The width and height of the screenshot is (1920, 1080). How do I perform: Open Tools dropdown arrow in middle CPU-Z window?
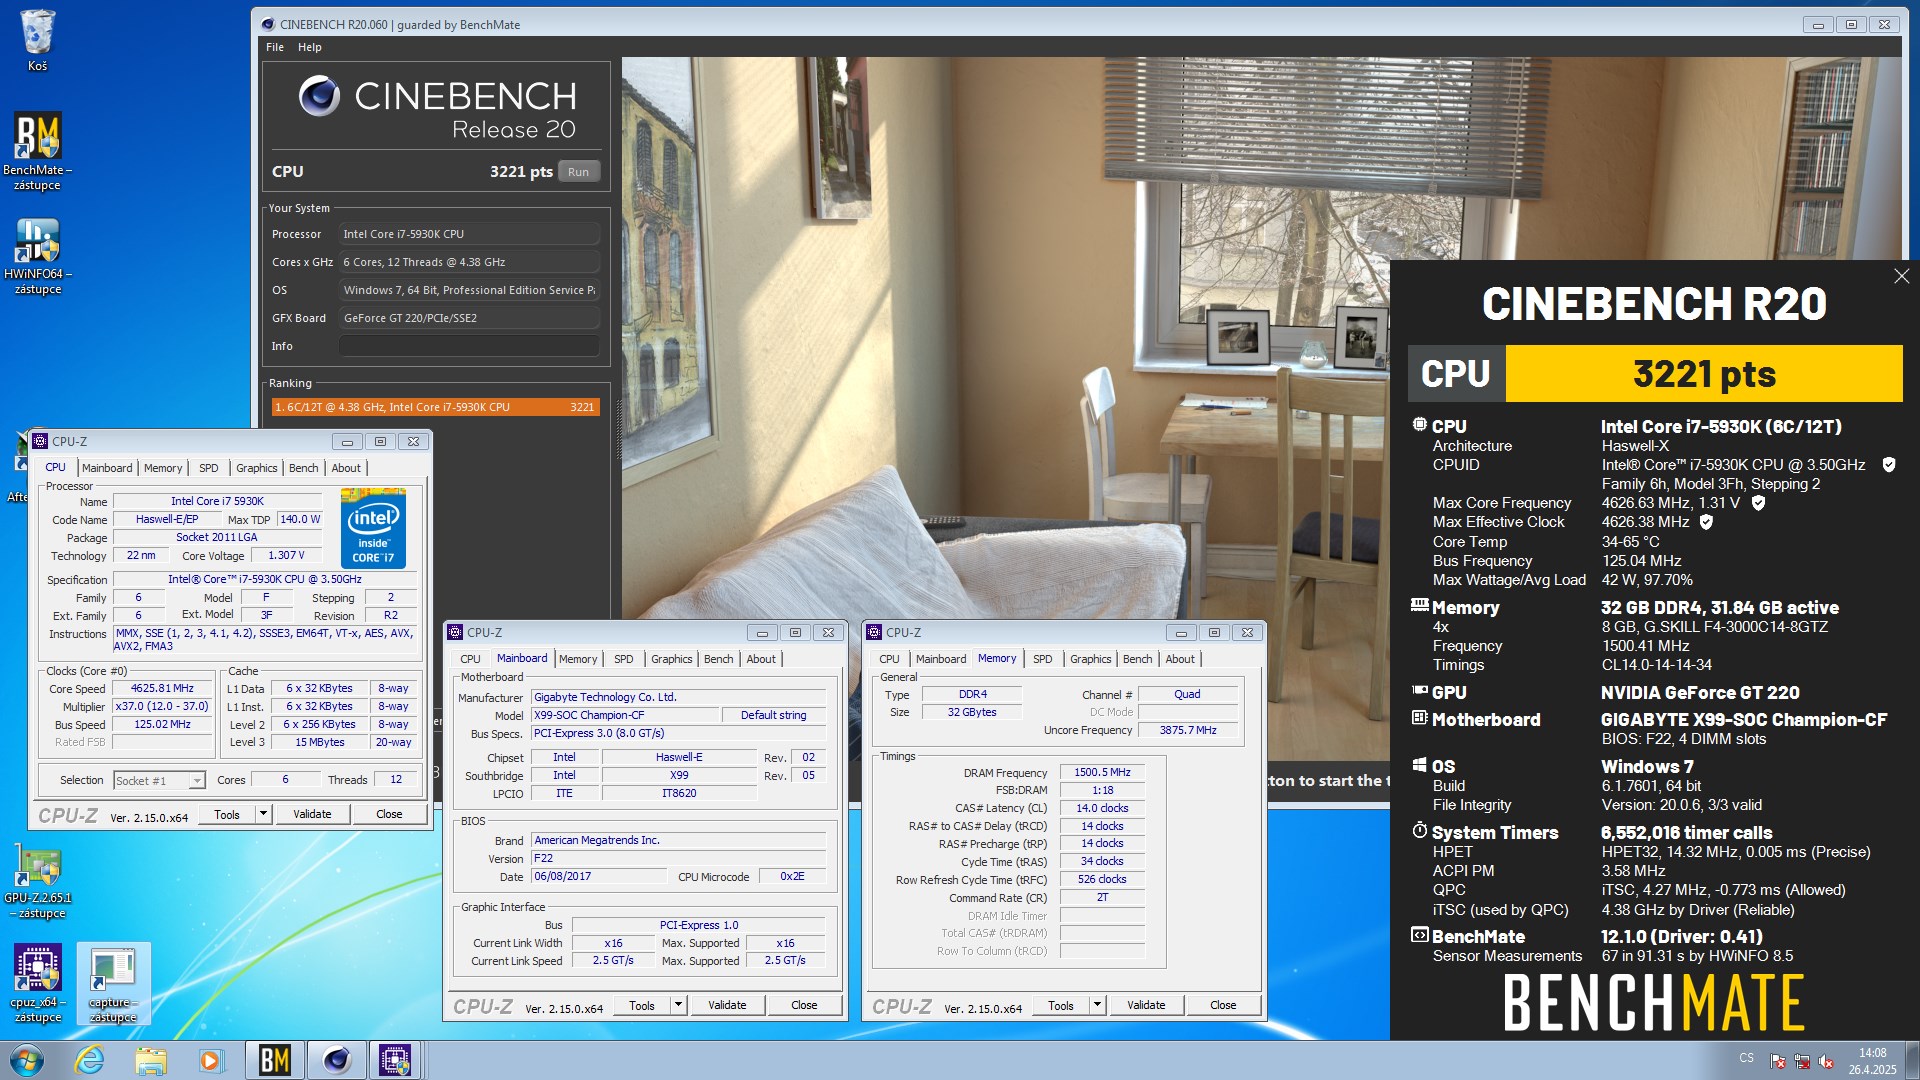pos(678,1005)
